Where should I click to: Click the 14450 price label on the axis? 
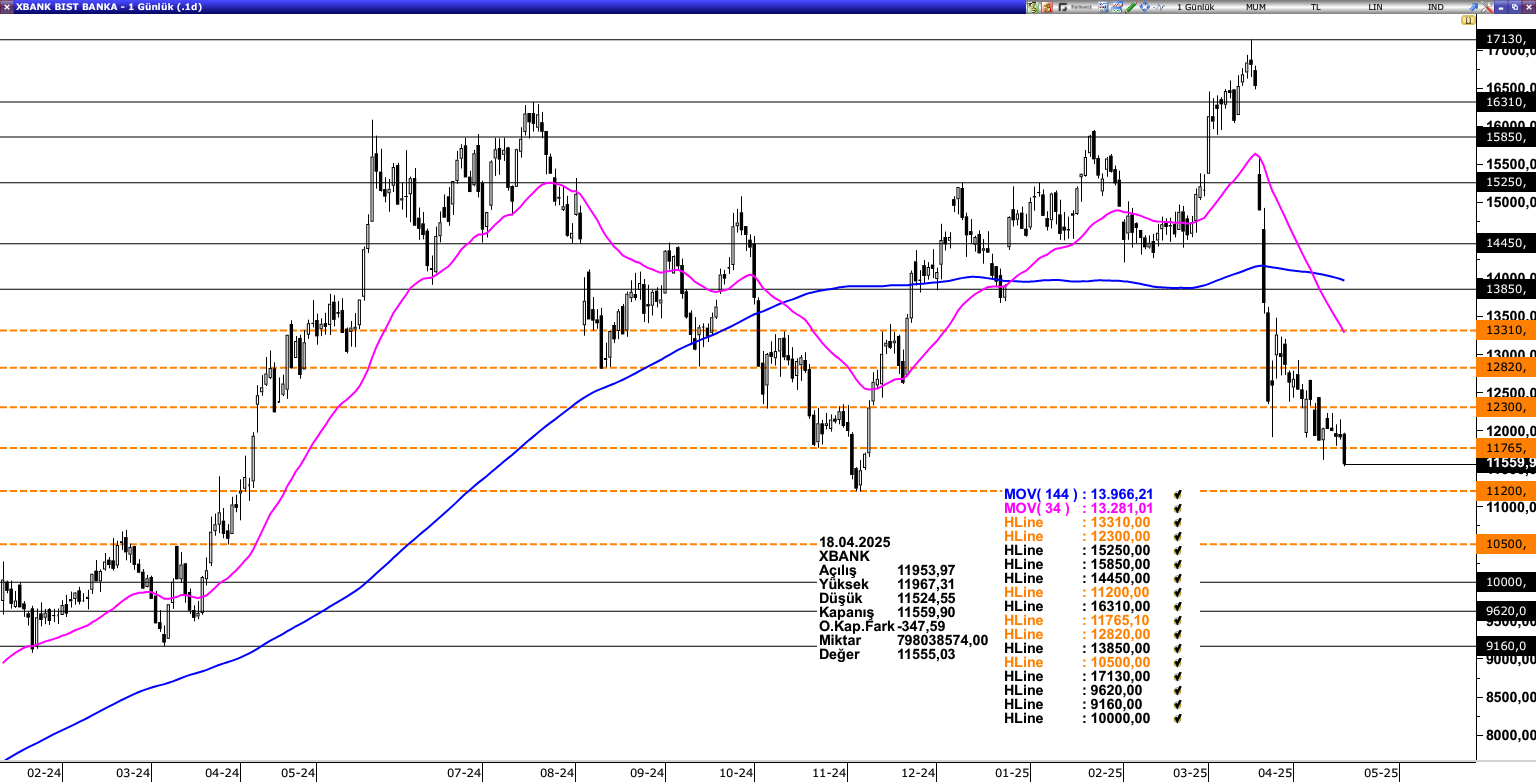(x=1505, y=243)
